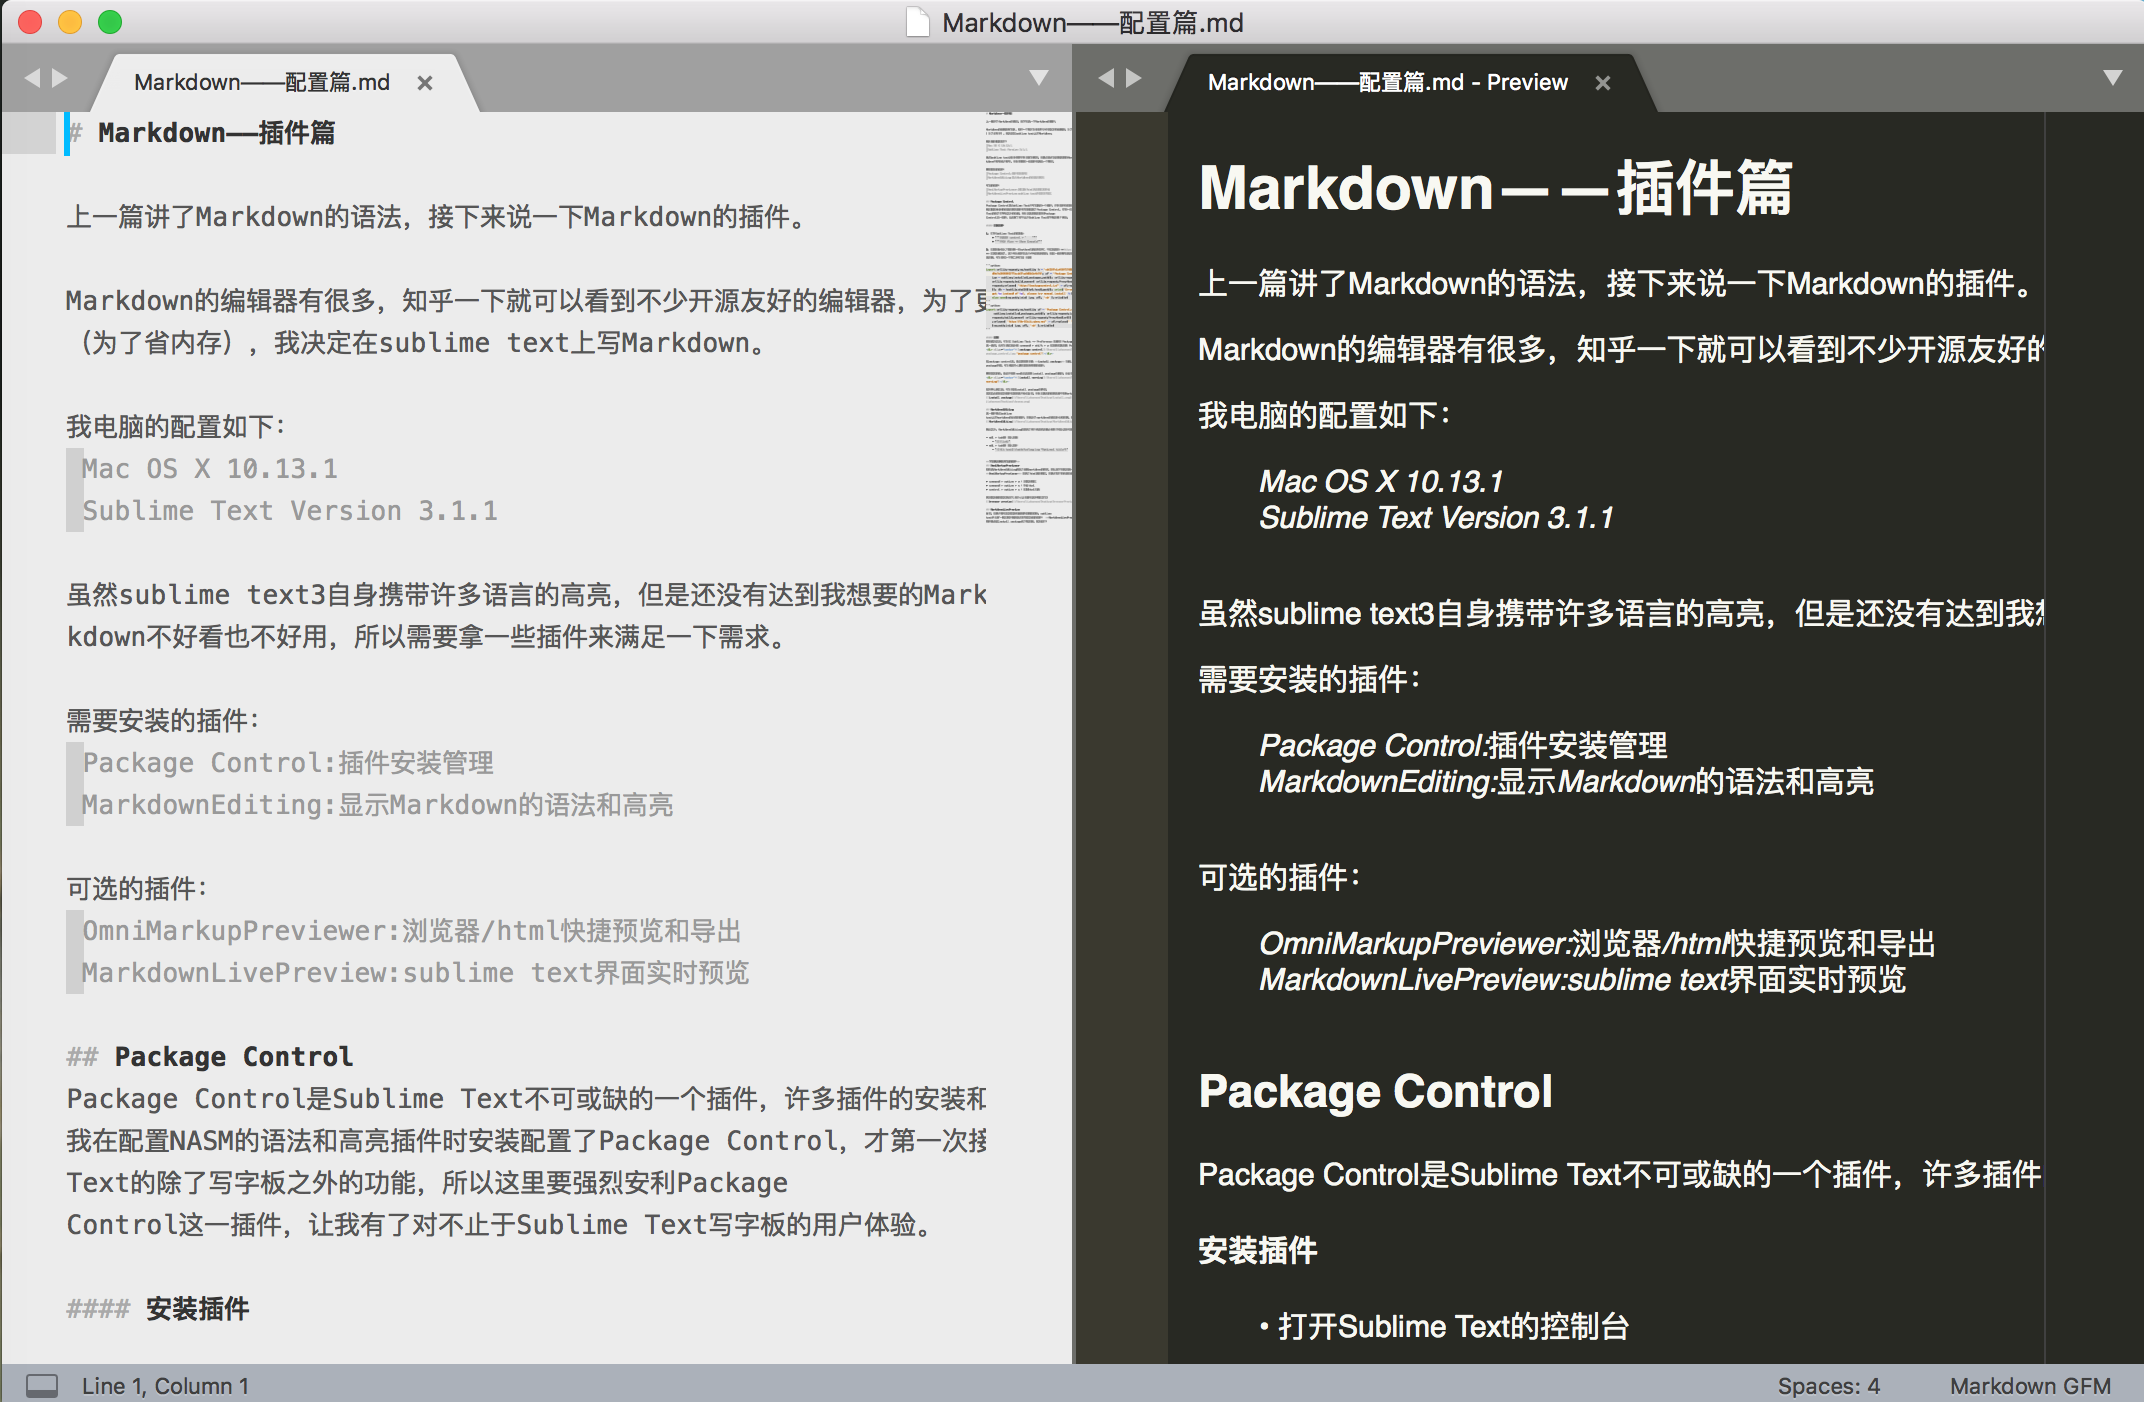Click editor line starting 'OmniMarkupPreviewer:'
The height and width of the screenshot is (1402, 2144).
(412, 930)
